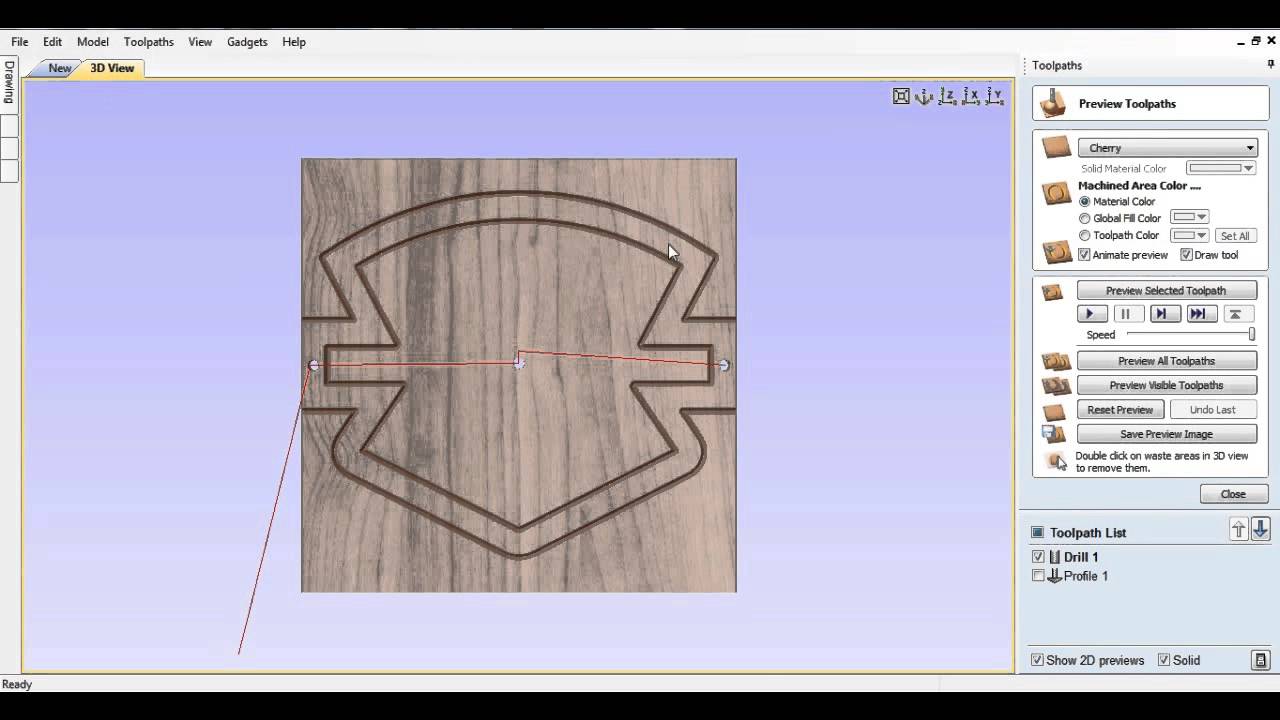Click Preview Selected Toolpath button
Screen dimensions: 1280x720
[1166, 291]
